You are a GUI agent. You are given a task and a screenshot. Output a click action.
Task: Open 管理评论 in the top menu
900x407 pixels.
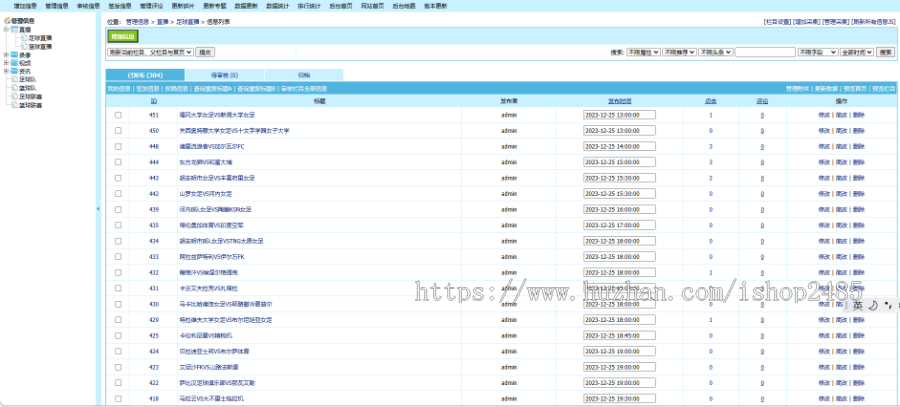pyautogui.click(x=152, y=6)
